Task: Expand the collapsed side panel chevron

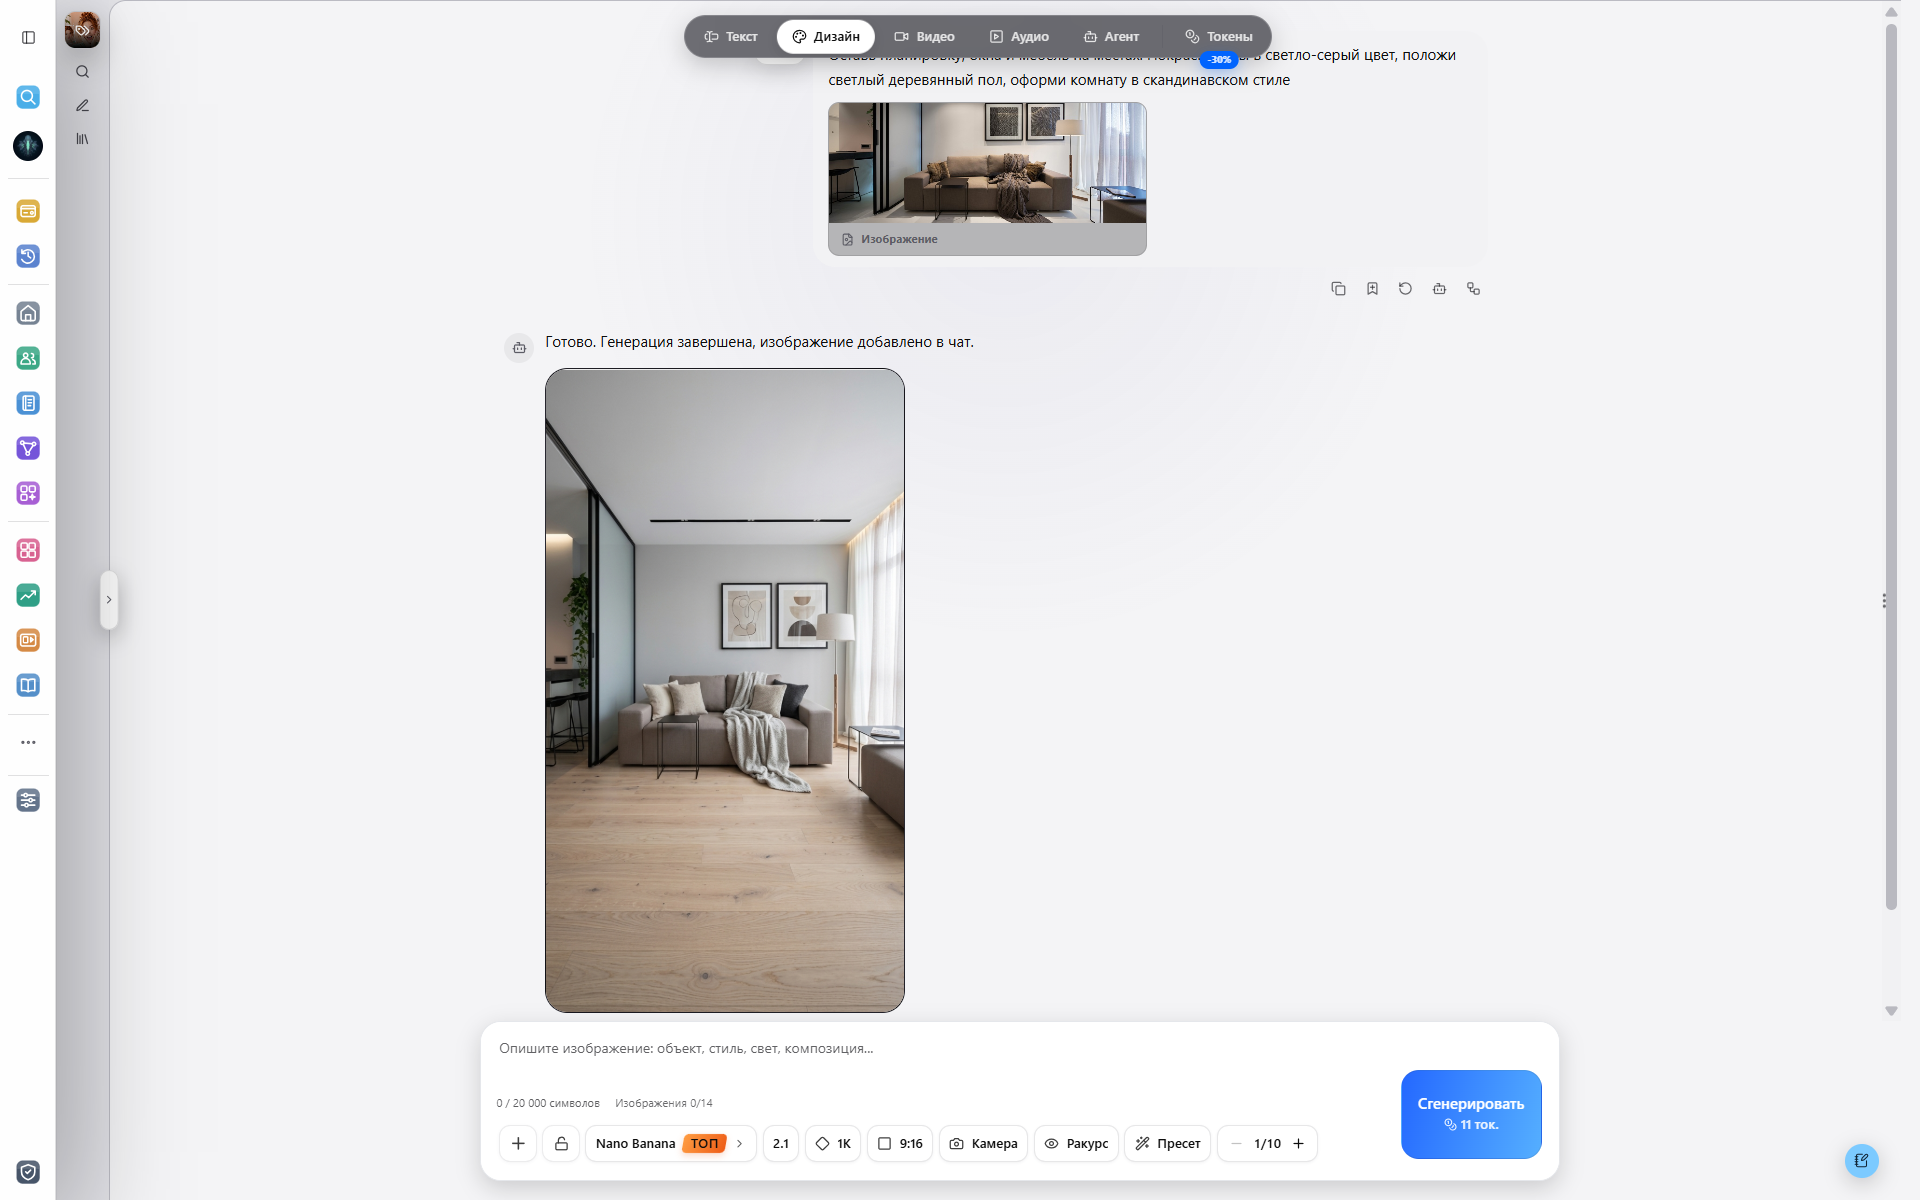Action: coord(109,600)
